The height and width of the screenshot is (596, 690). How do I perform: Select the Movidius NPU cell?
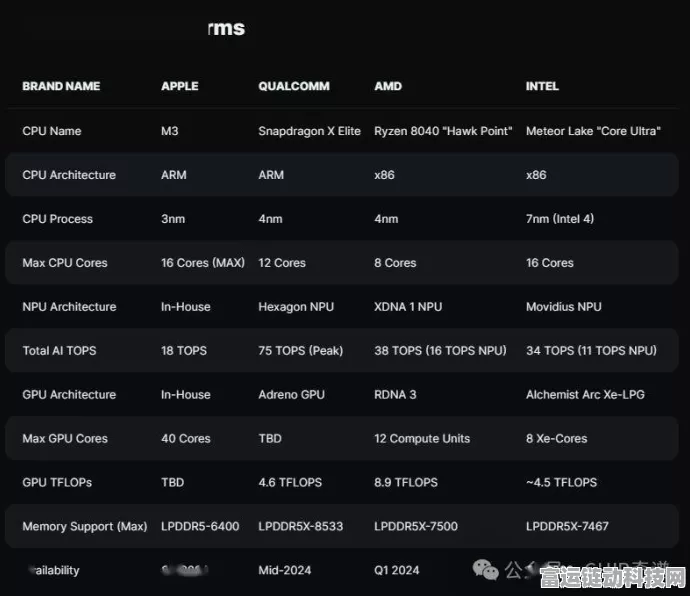[564, 307]
